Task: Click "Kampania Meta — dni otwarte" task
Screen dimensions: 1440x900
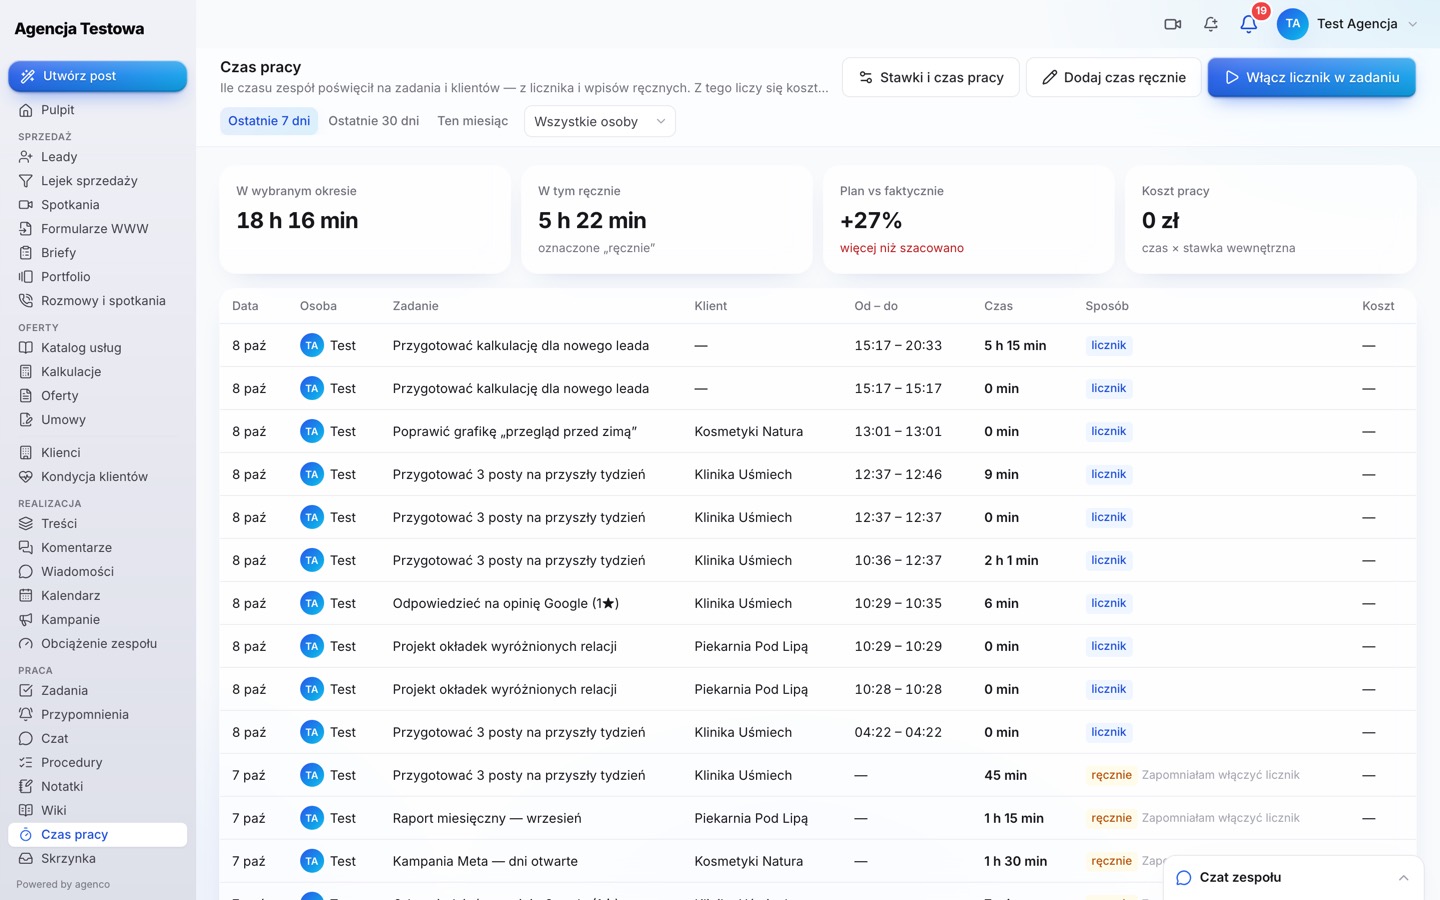Action: 485,861
